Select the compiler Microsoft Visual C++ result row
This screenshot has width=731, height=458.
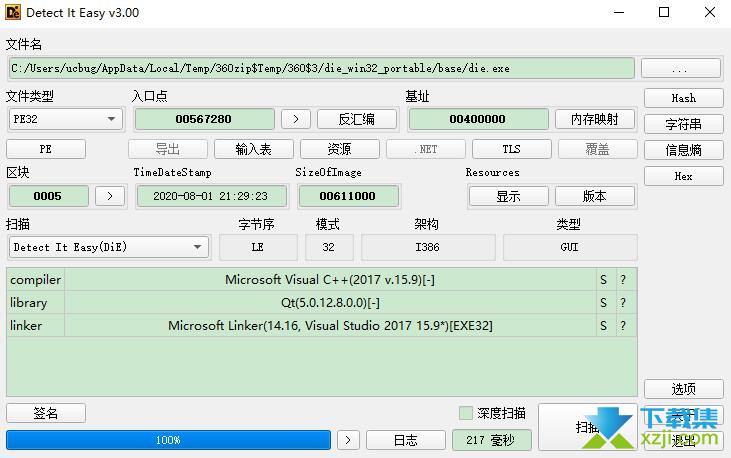(x=330, y=280)
